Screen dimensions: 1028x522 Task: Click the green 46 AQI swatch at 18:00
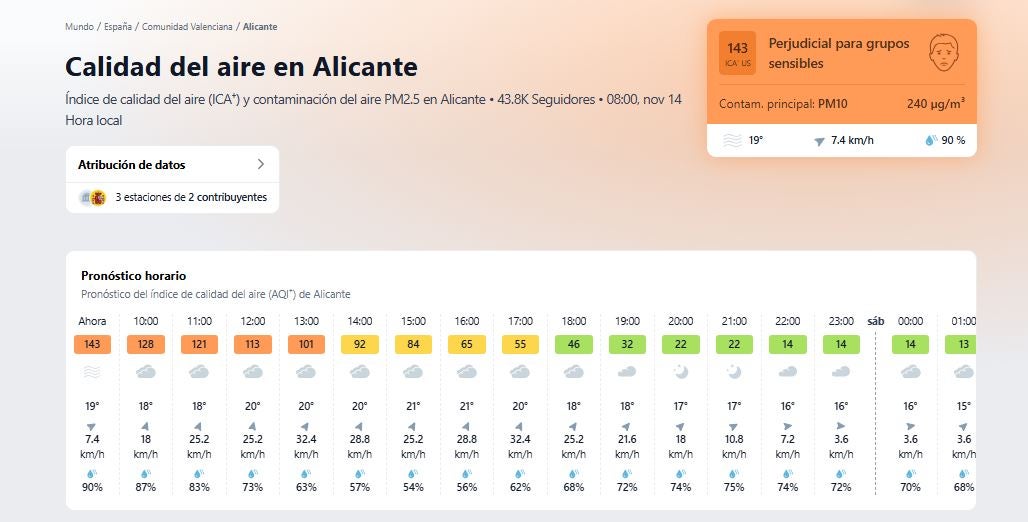click(574, 344)
